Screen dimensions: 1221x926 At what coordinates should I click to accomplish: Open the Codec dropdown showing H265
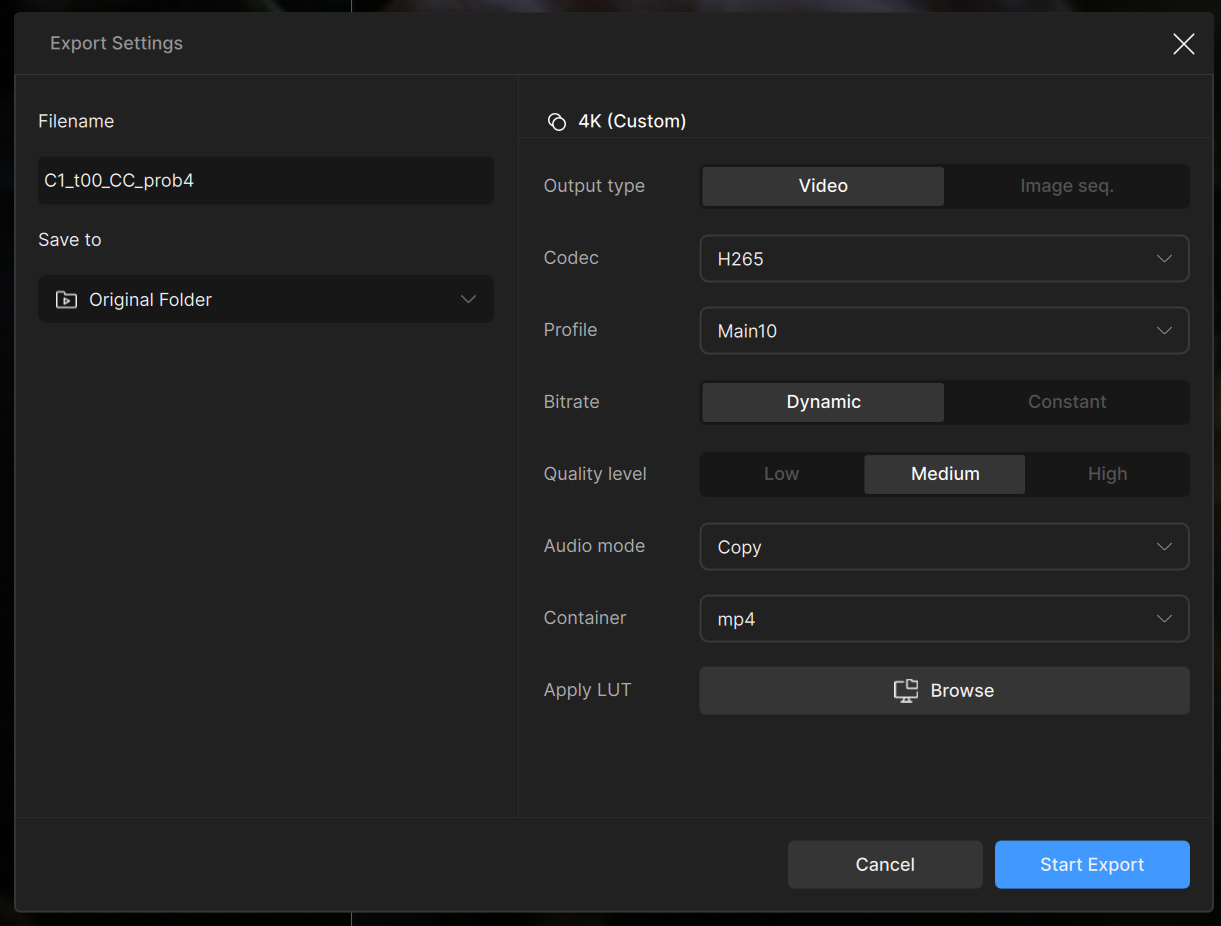(x=944, y=259)
